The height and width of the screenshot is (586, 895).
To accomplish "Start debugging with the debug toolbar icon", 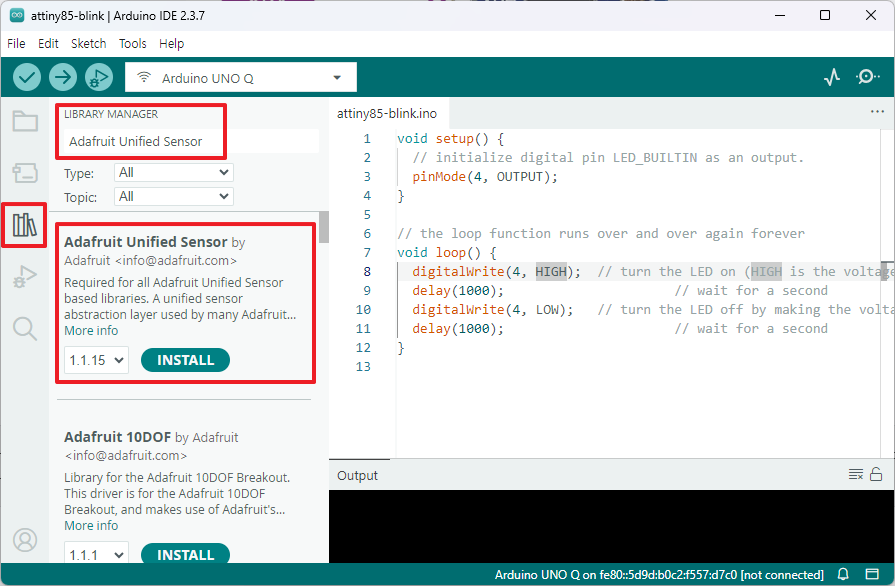I will pos(98,77).
